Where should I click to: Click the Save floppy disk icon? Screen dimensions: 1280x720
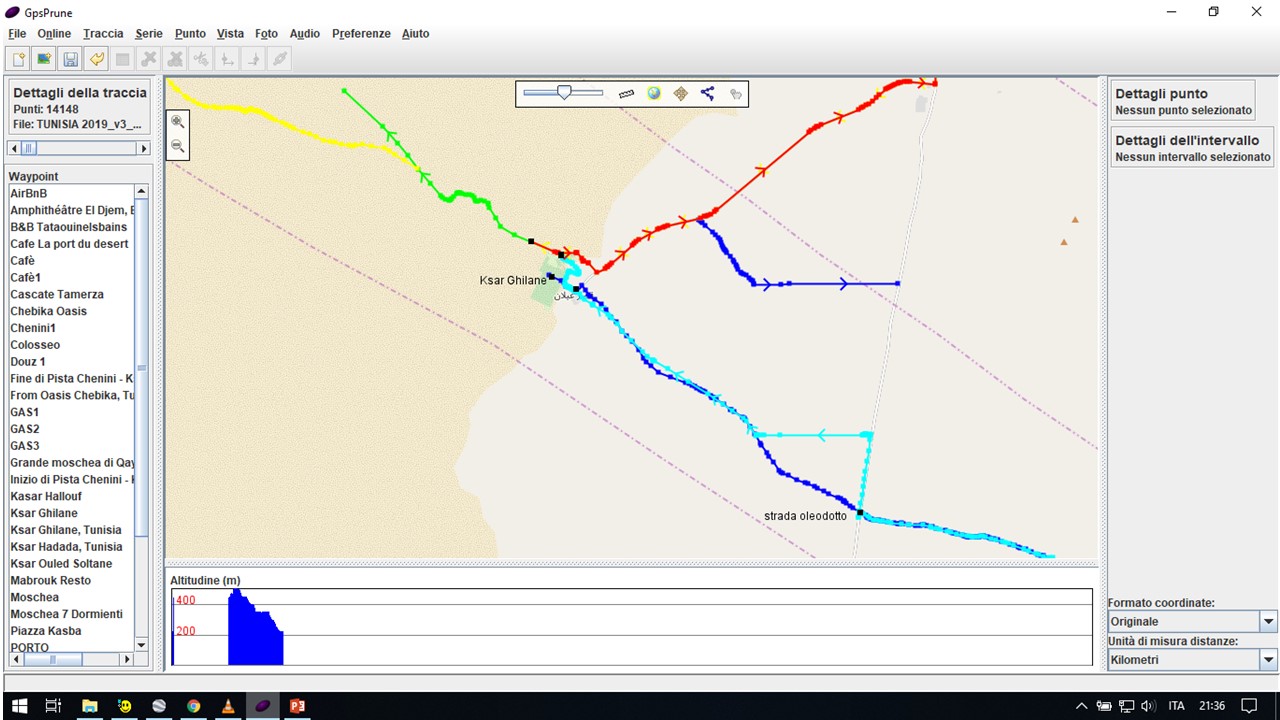click(71, 59)
